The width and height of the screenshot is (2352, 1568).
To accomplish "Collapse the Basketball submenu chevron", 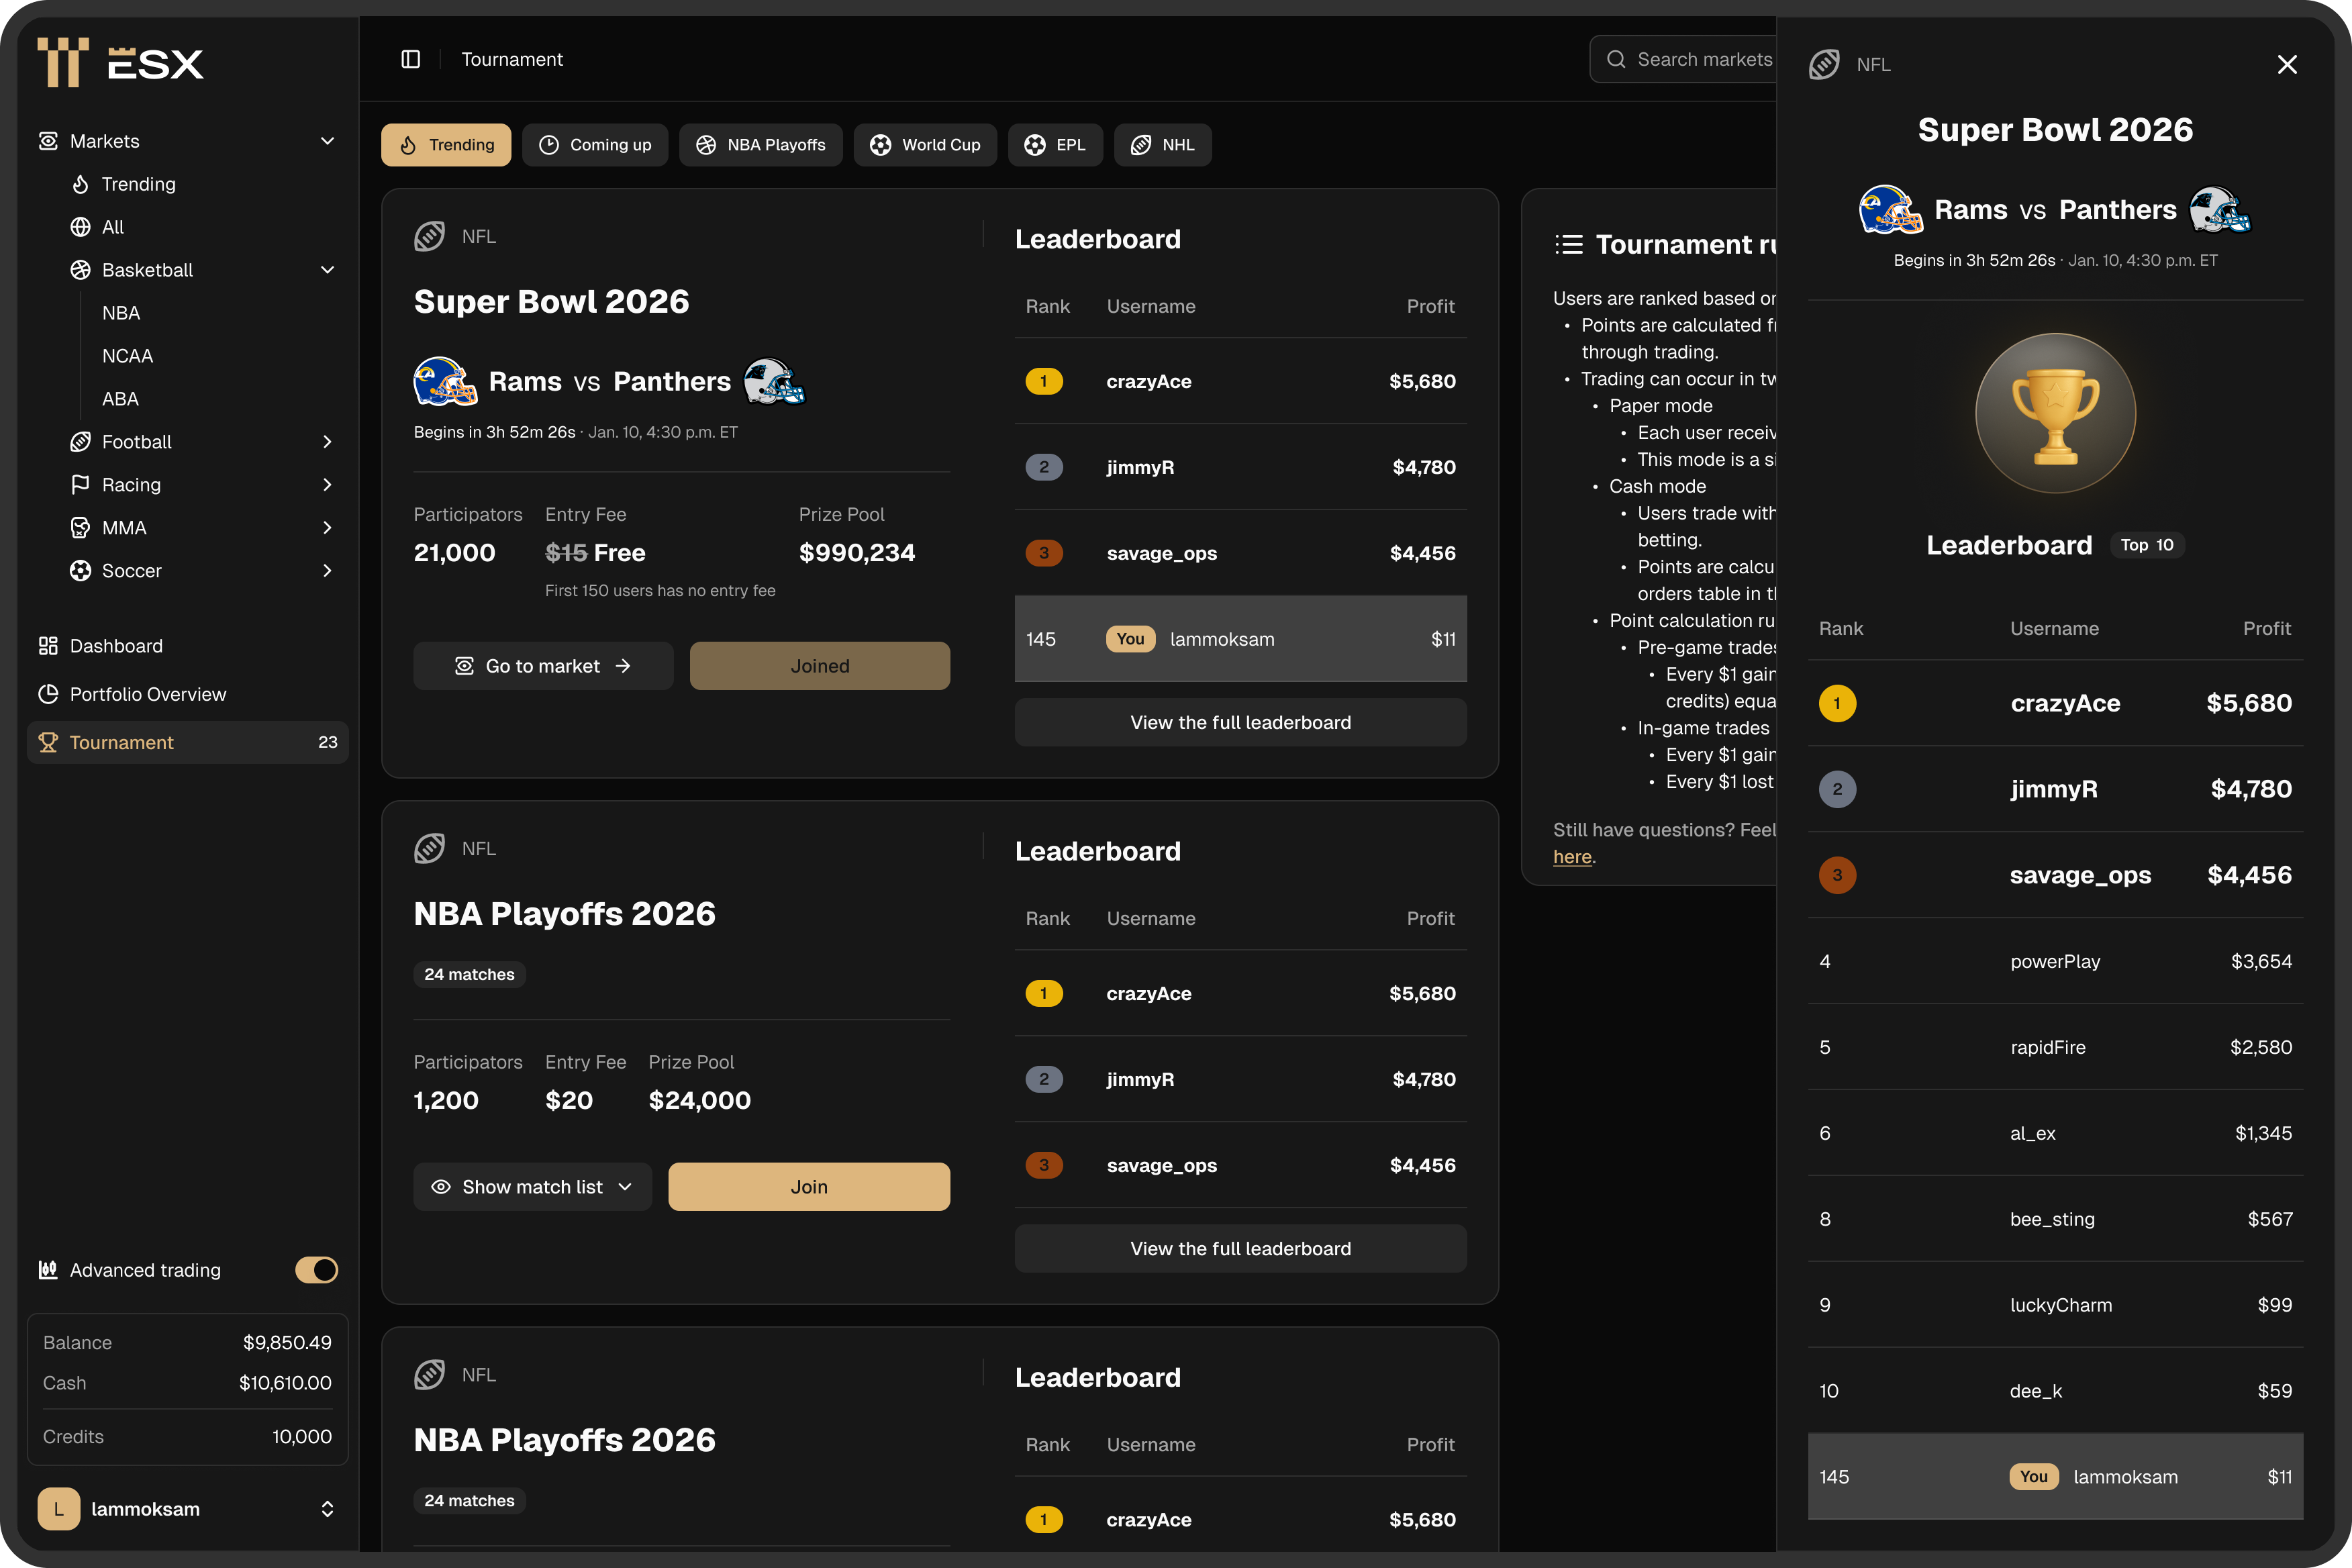I will 327,270.
